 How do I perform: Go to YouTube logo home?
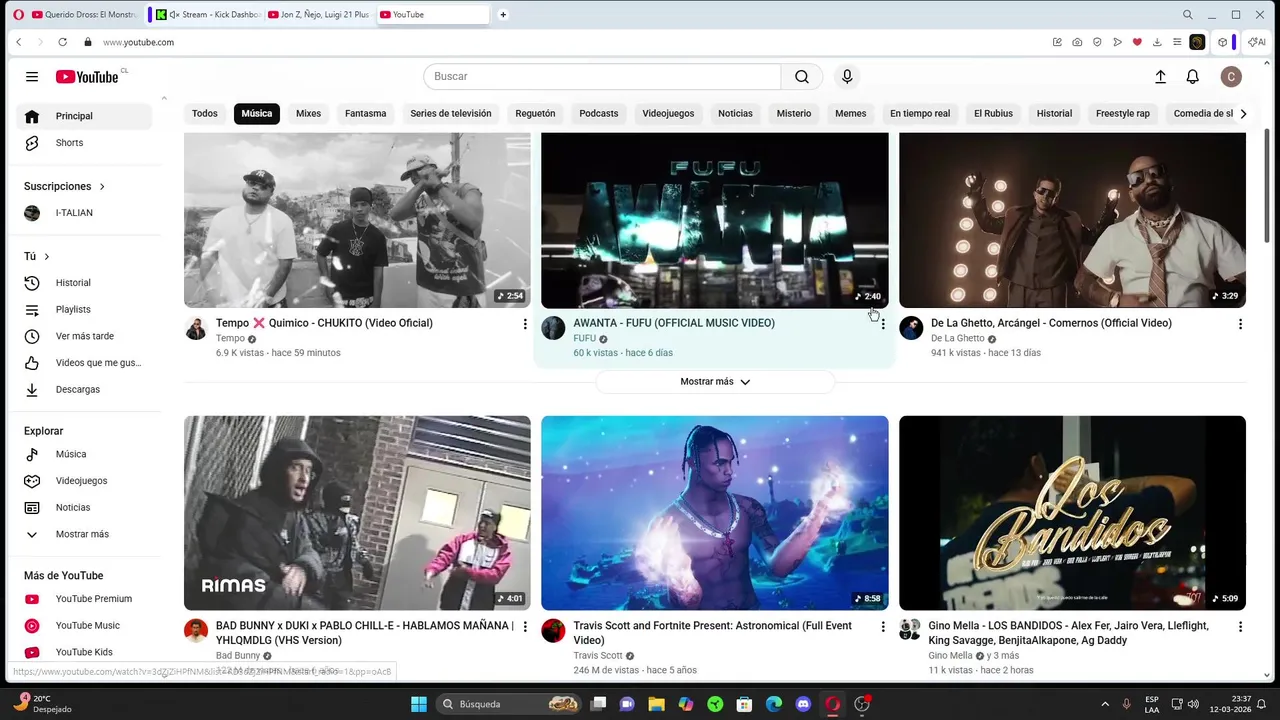[x=87, y=77]
